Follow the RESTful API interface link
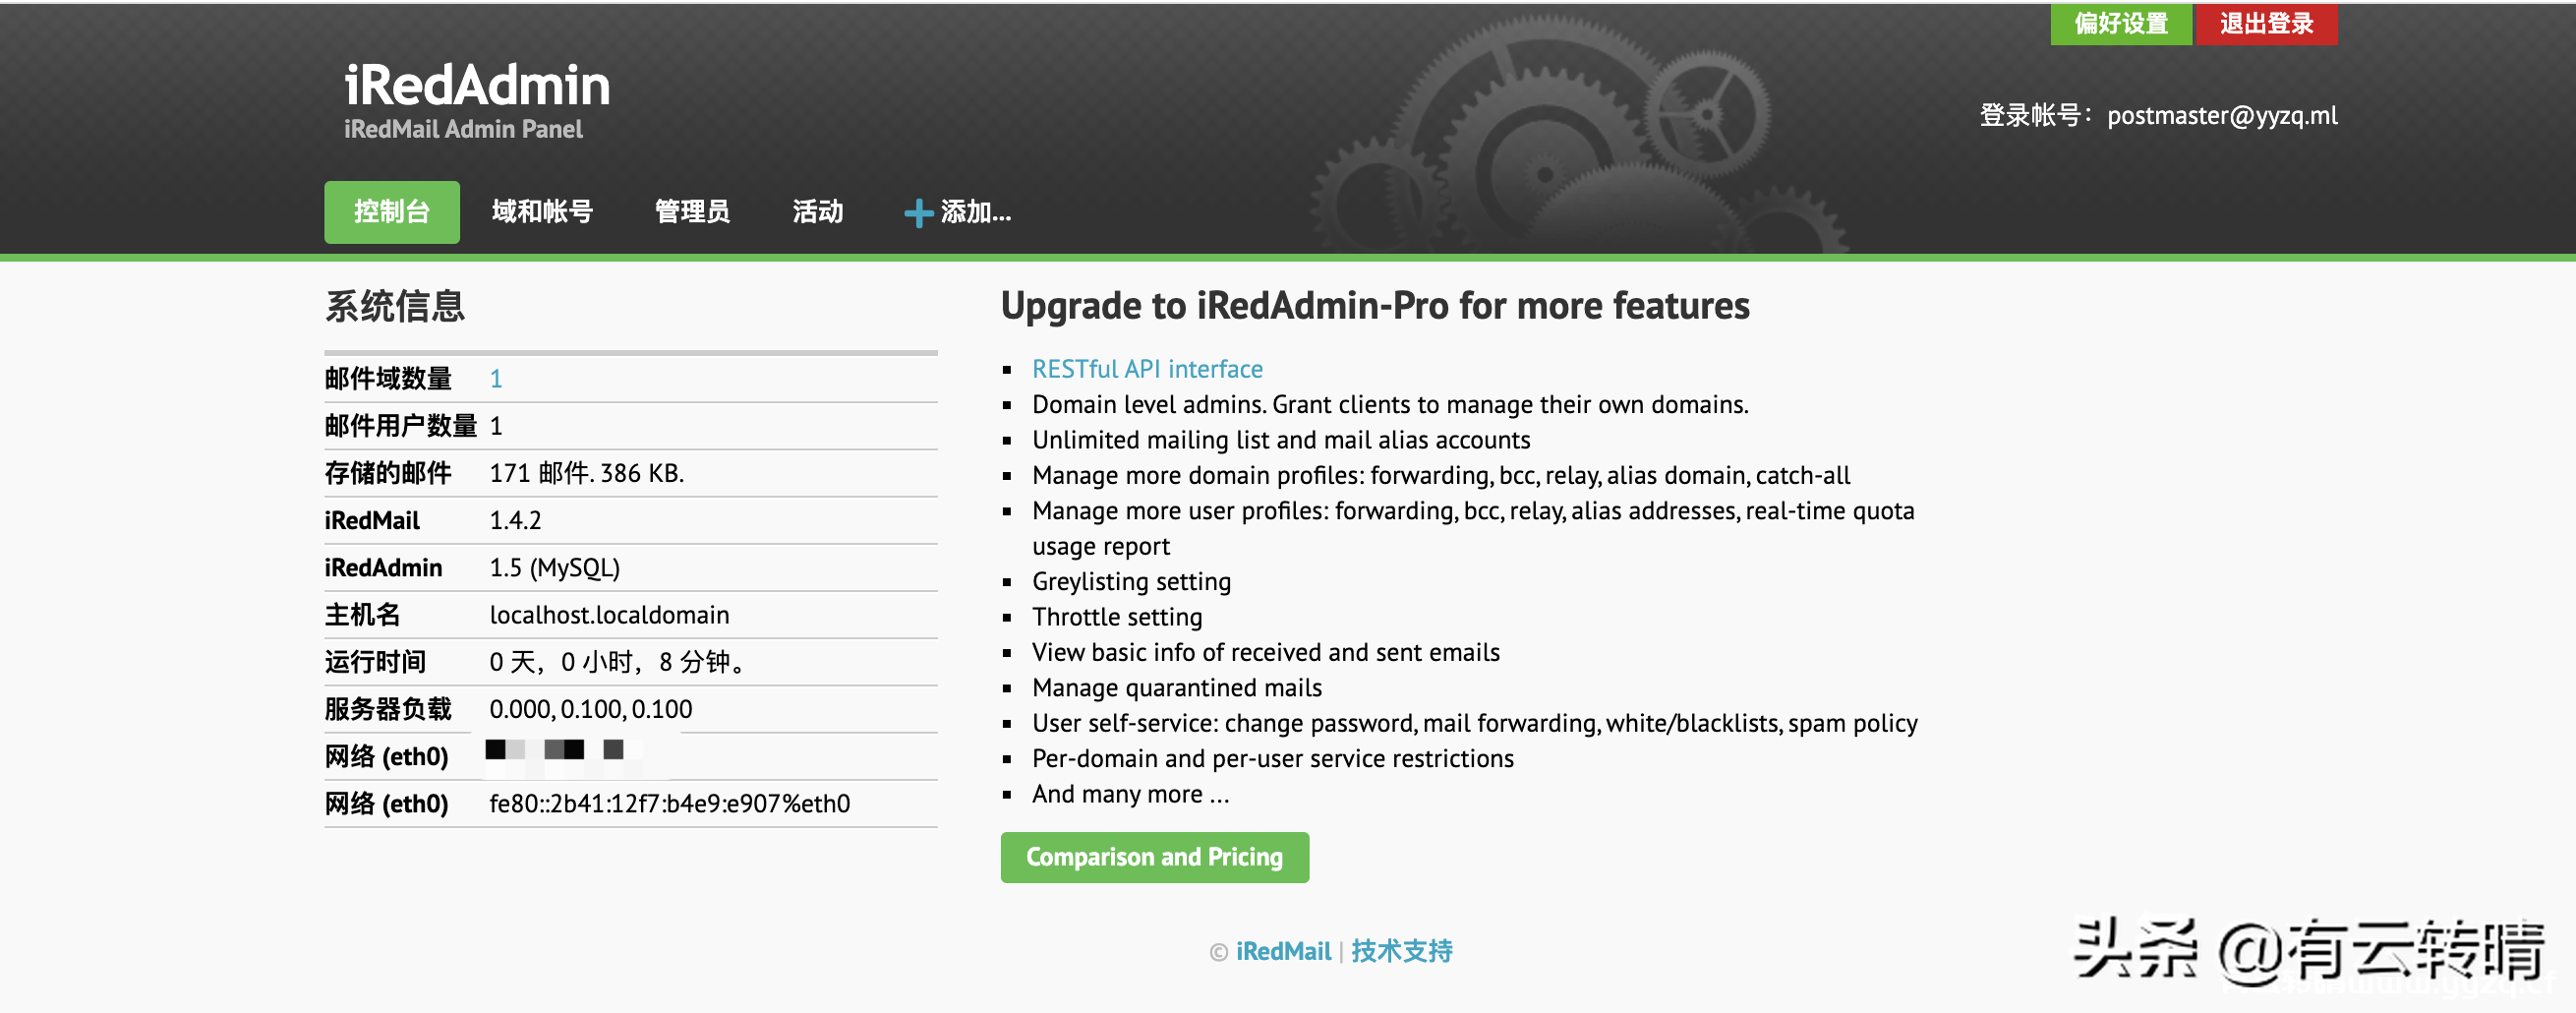The width and height of the screenshot is (2576, 1013). point(1147,369)
